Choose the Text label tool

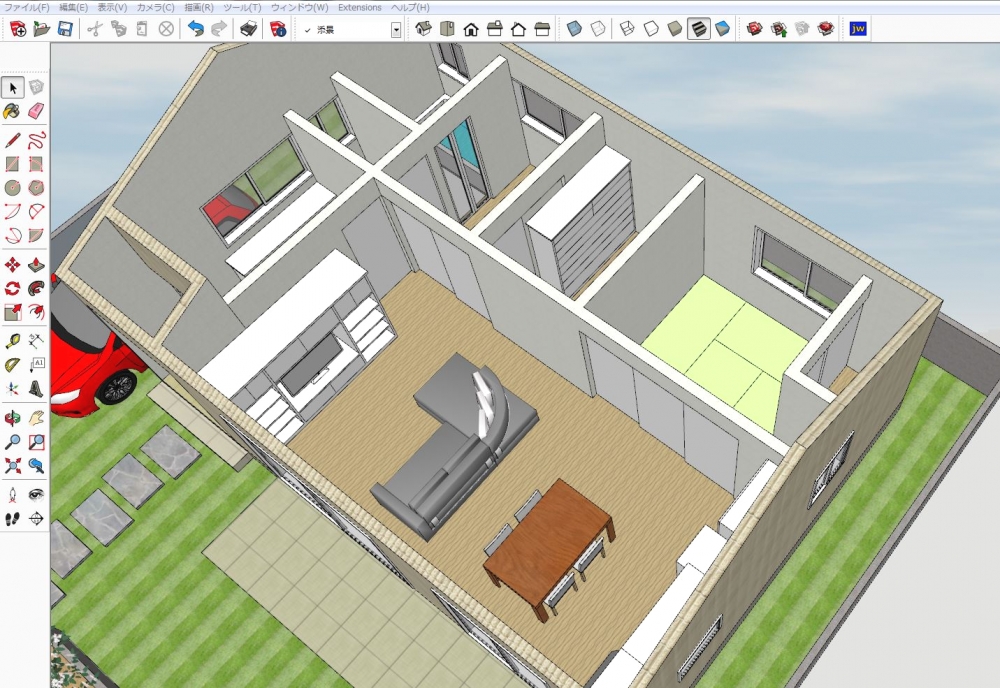click(36, 365)
